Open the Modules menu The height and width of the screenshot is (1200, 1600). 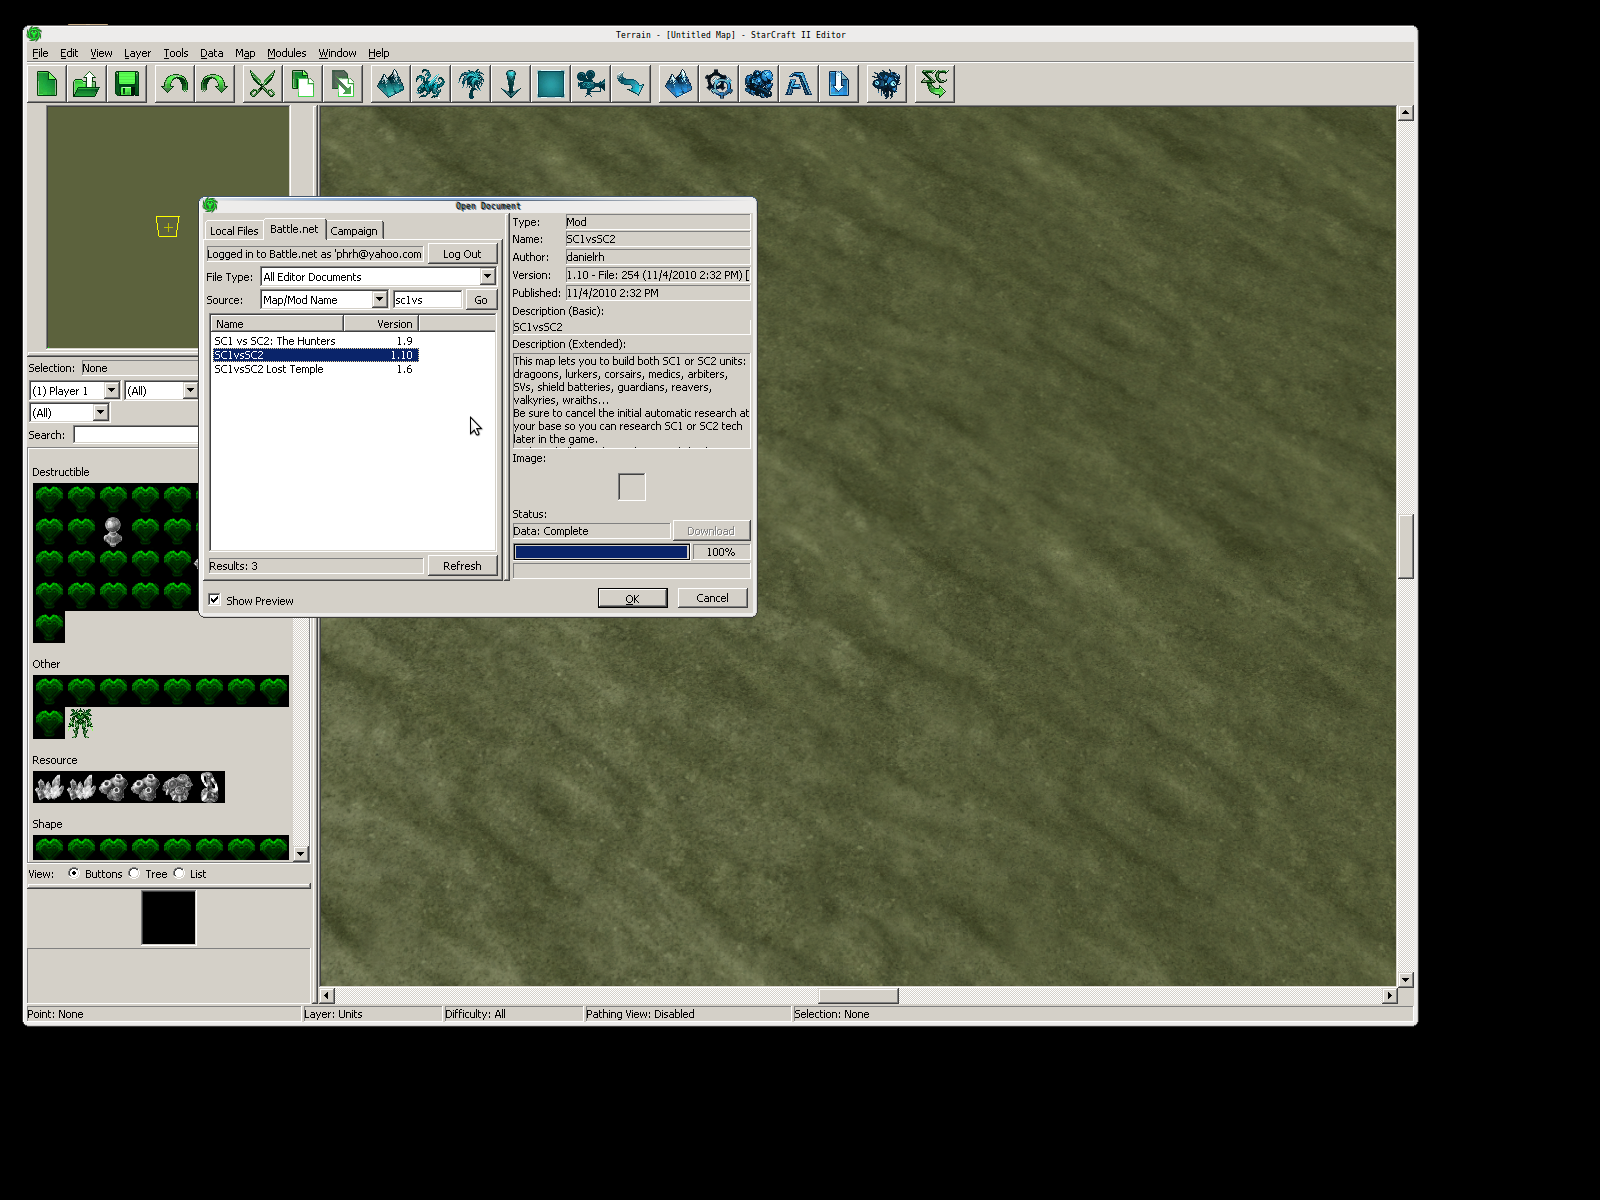coord(286,53)
